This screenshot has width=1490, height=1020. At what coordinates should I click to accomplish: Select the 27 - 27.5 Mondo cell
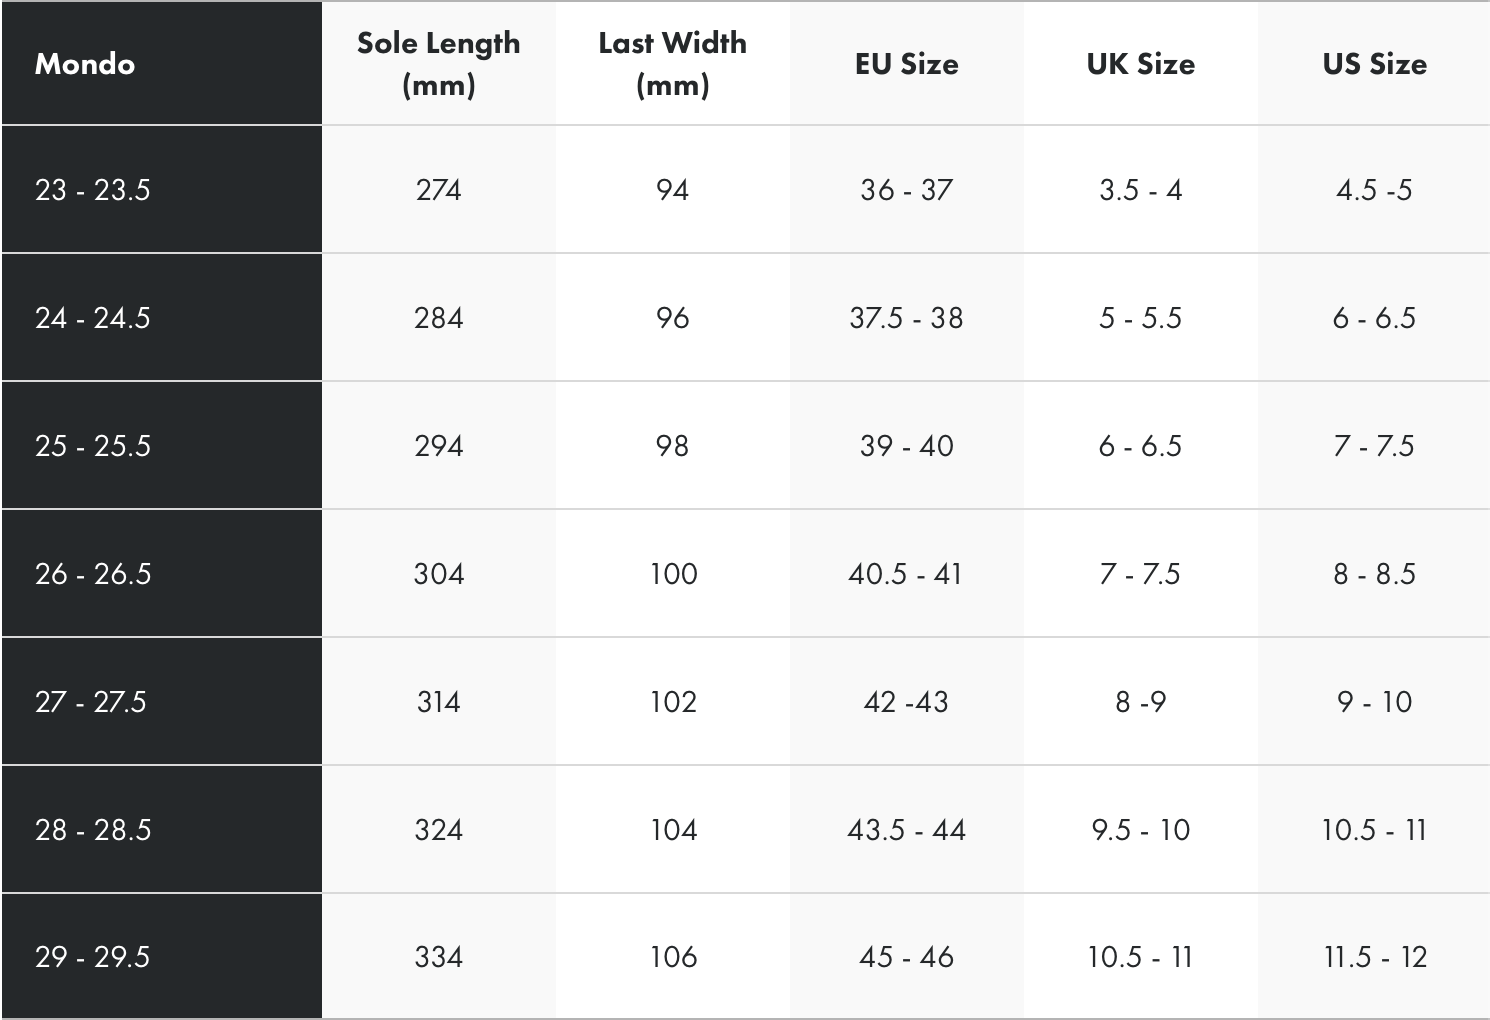pyautogui.click(x=91, y=702)
